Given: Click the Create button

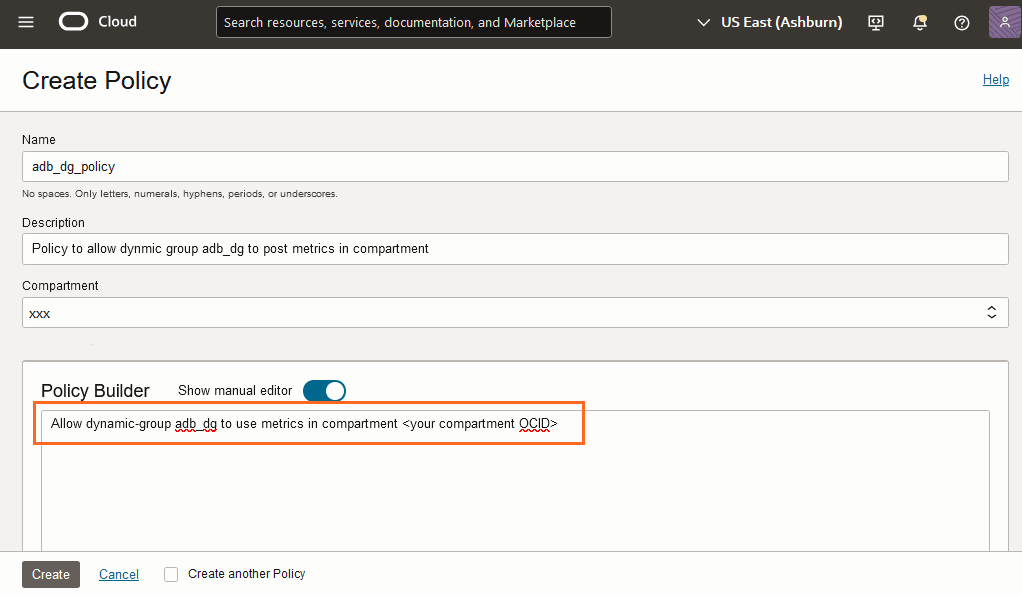Looking at the screenshot, I should tap(50, 574).
